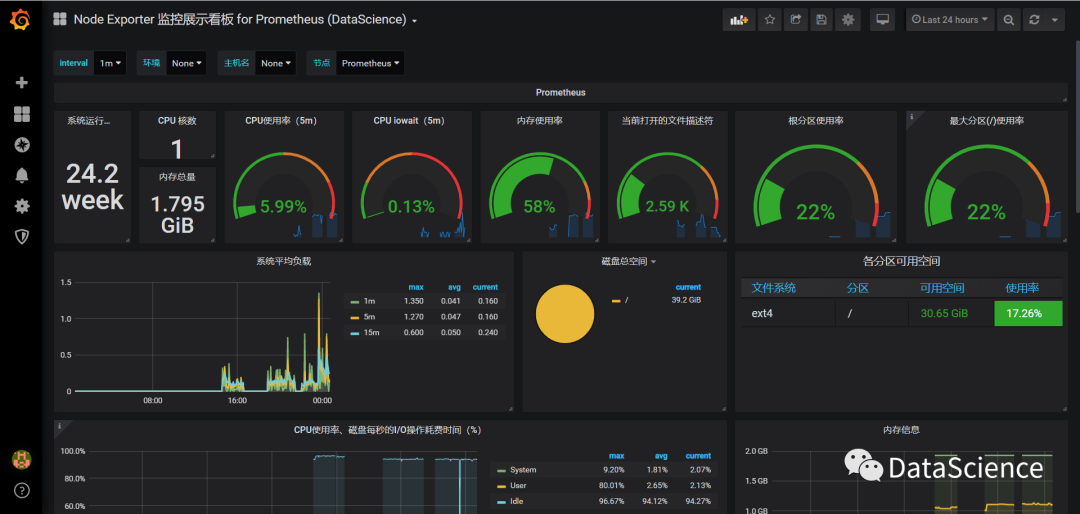Viewport: 1080px width, 514px height.
Task: Toggle the 1m series in load legend
Action: point(370,301)
